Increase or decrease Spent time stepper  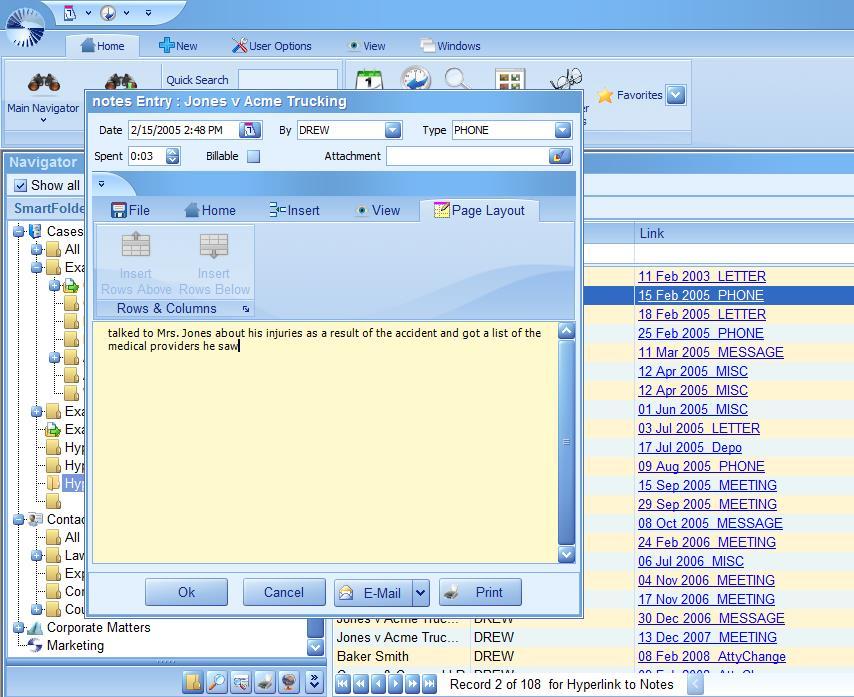[x=173, y=156]
